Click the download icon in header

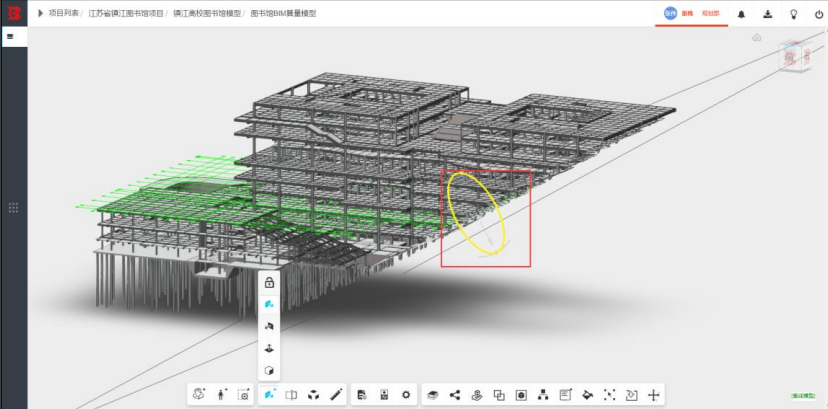768,14
